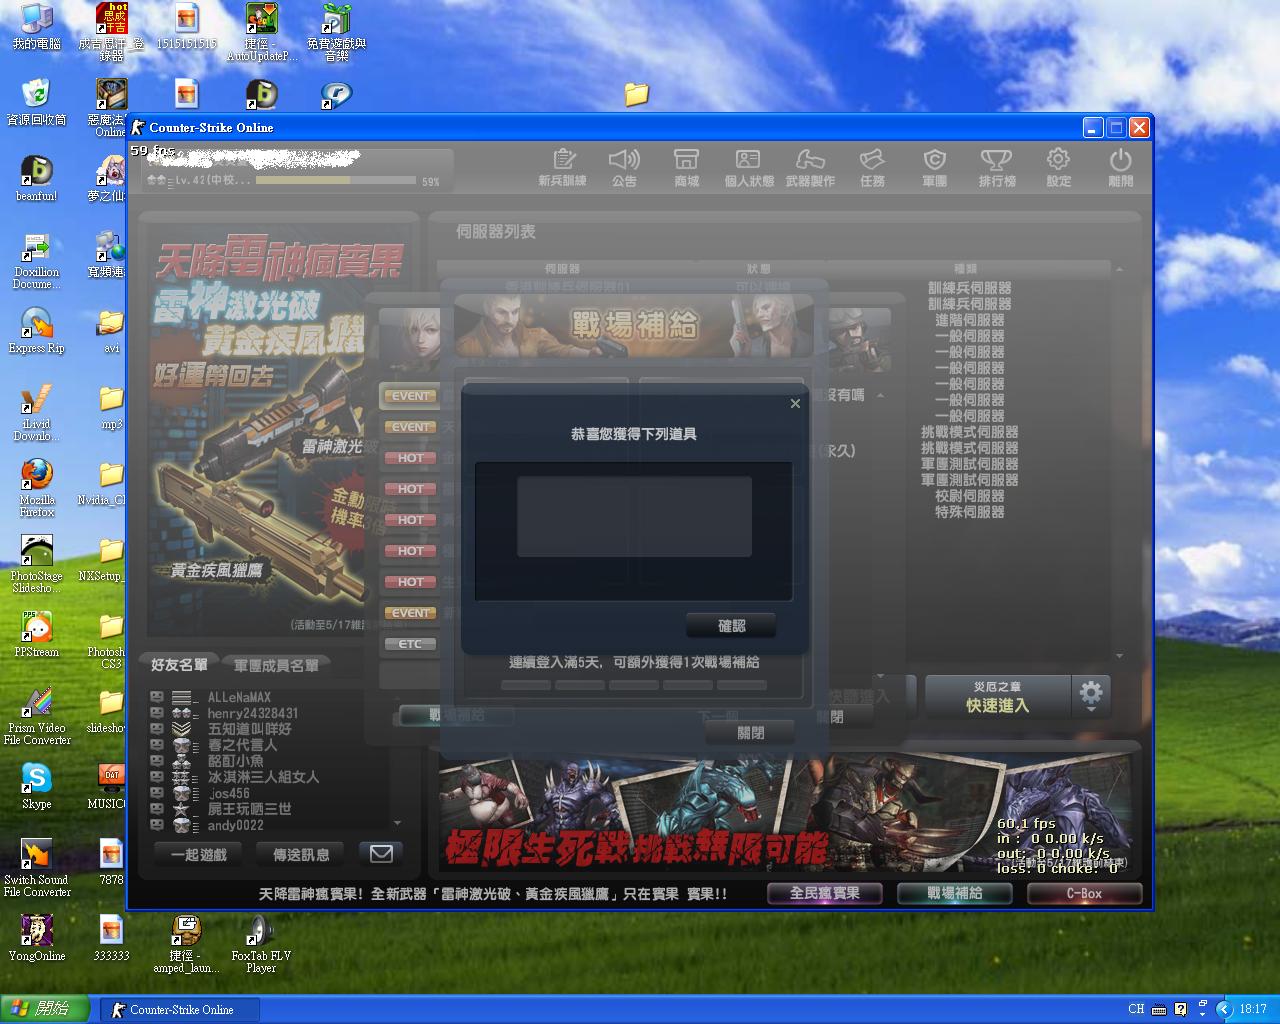
Task: Select the mp3 folder on desktop
Action: pos(111,406)
